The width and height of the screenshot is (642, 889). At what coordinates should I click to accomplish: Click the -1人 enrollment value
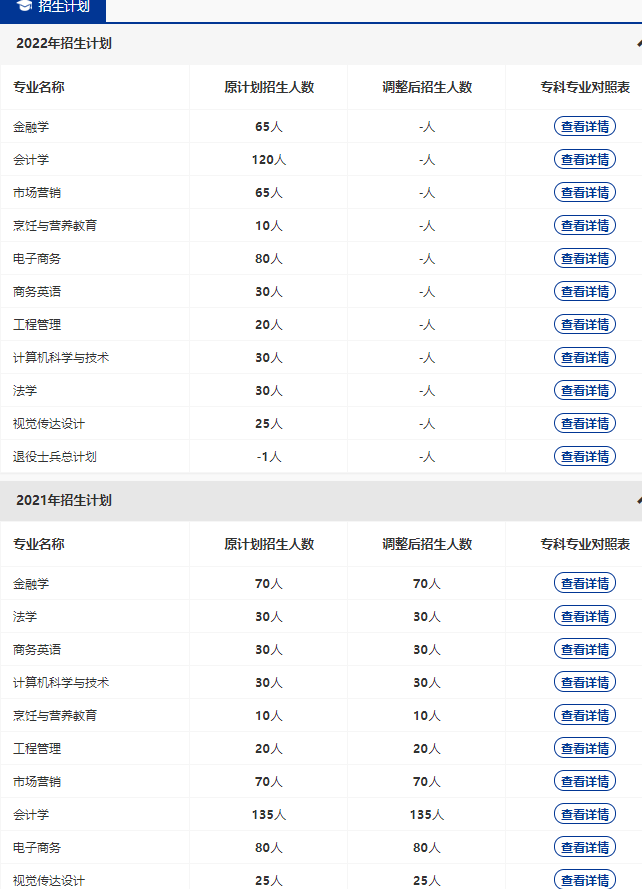tap(269, 456)
